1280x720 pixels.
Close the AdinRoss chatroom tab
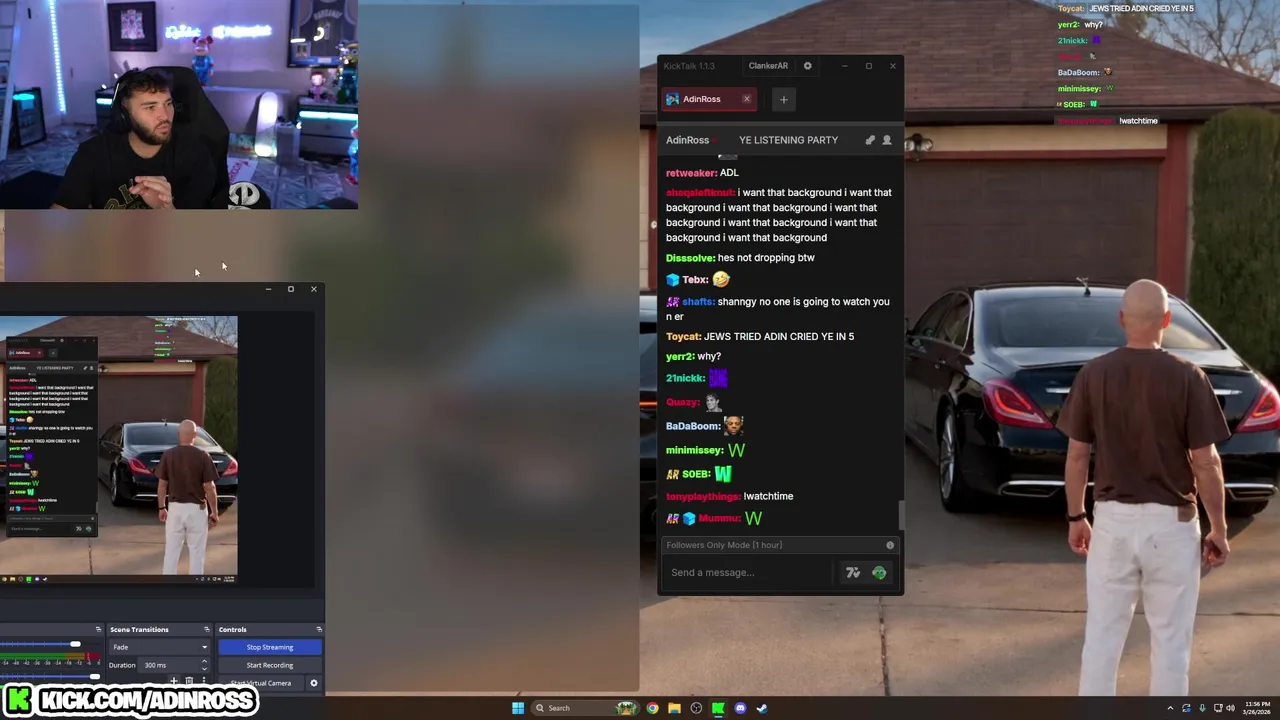click(x=746, y=99)
